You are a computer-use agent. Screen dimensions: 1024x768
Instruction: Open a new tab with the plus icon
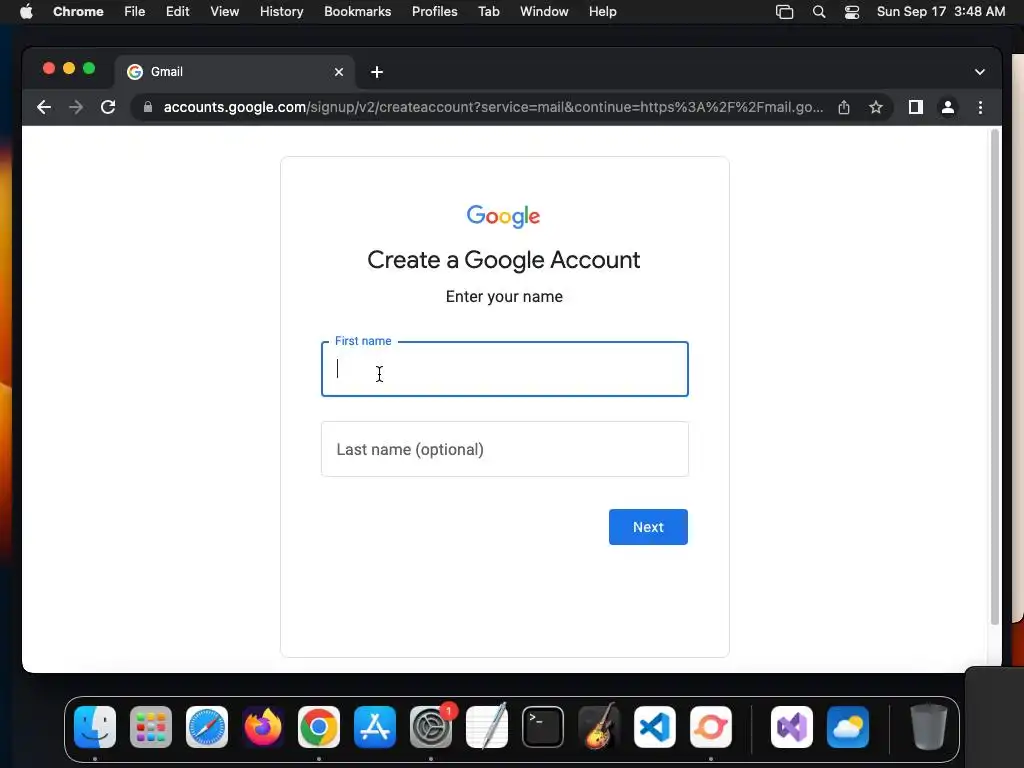(377, 72)
